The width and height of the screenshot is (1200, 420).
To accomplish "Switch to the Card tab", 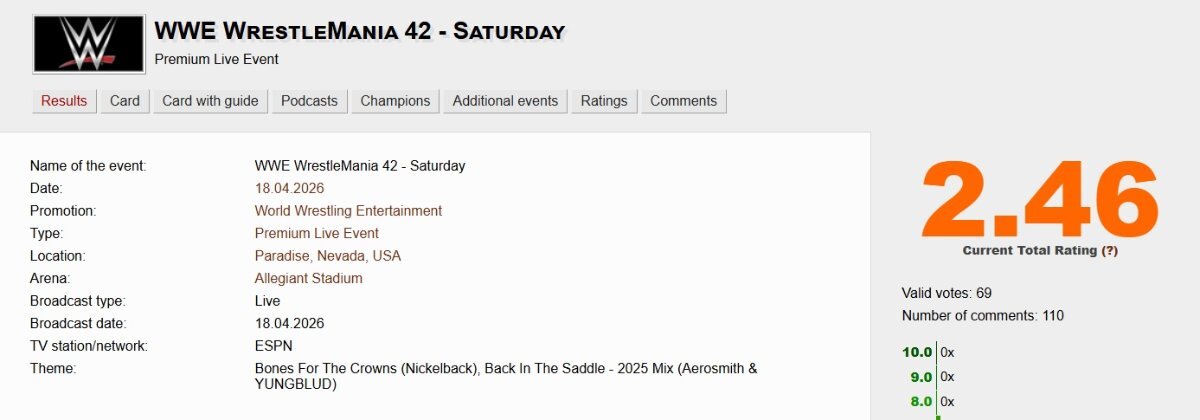I will tap(125, 101).
